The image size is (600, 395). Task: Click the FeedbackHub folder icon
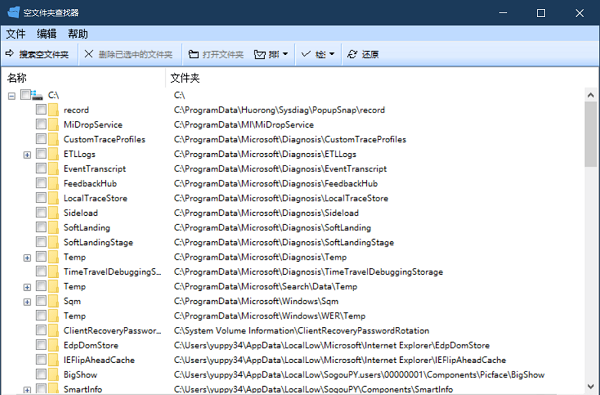pos(54,183)
